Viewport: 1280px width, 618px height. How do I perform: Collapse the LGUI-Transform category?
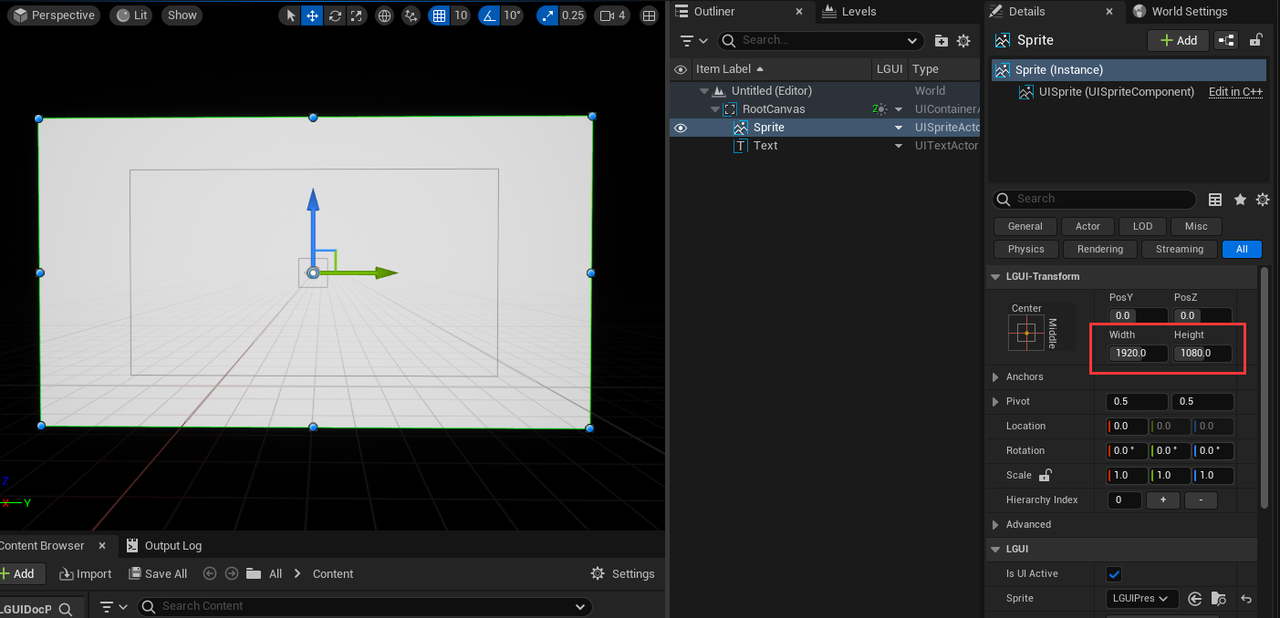(996, 277)
